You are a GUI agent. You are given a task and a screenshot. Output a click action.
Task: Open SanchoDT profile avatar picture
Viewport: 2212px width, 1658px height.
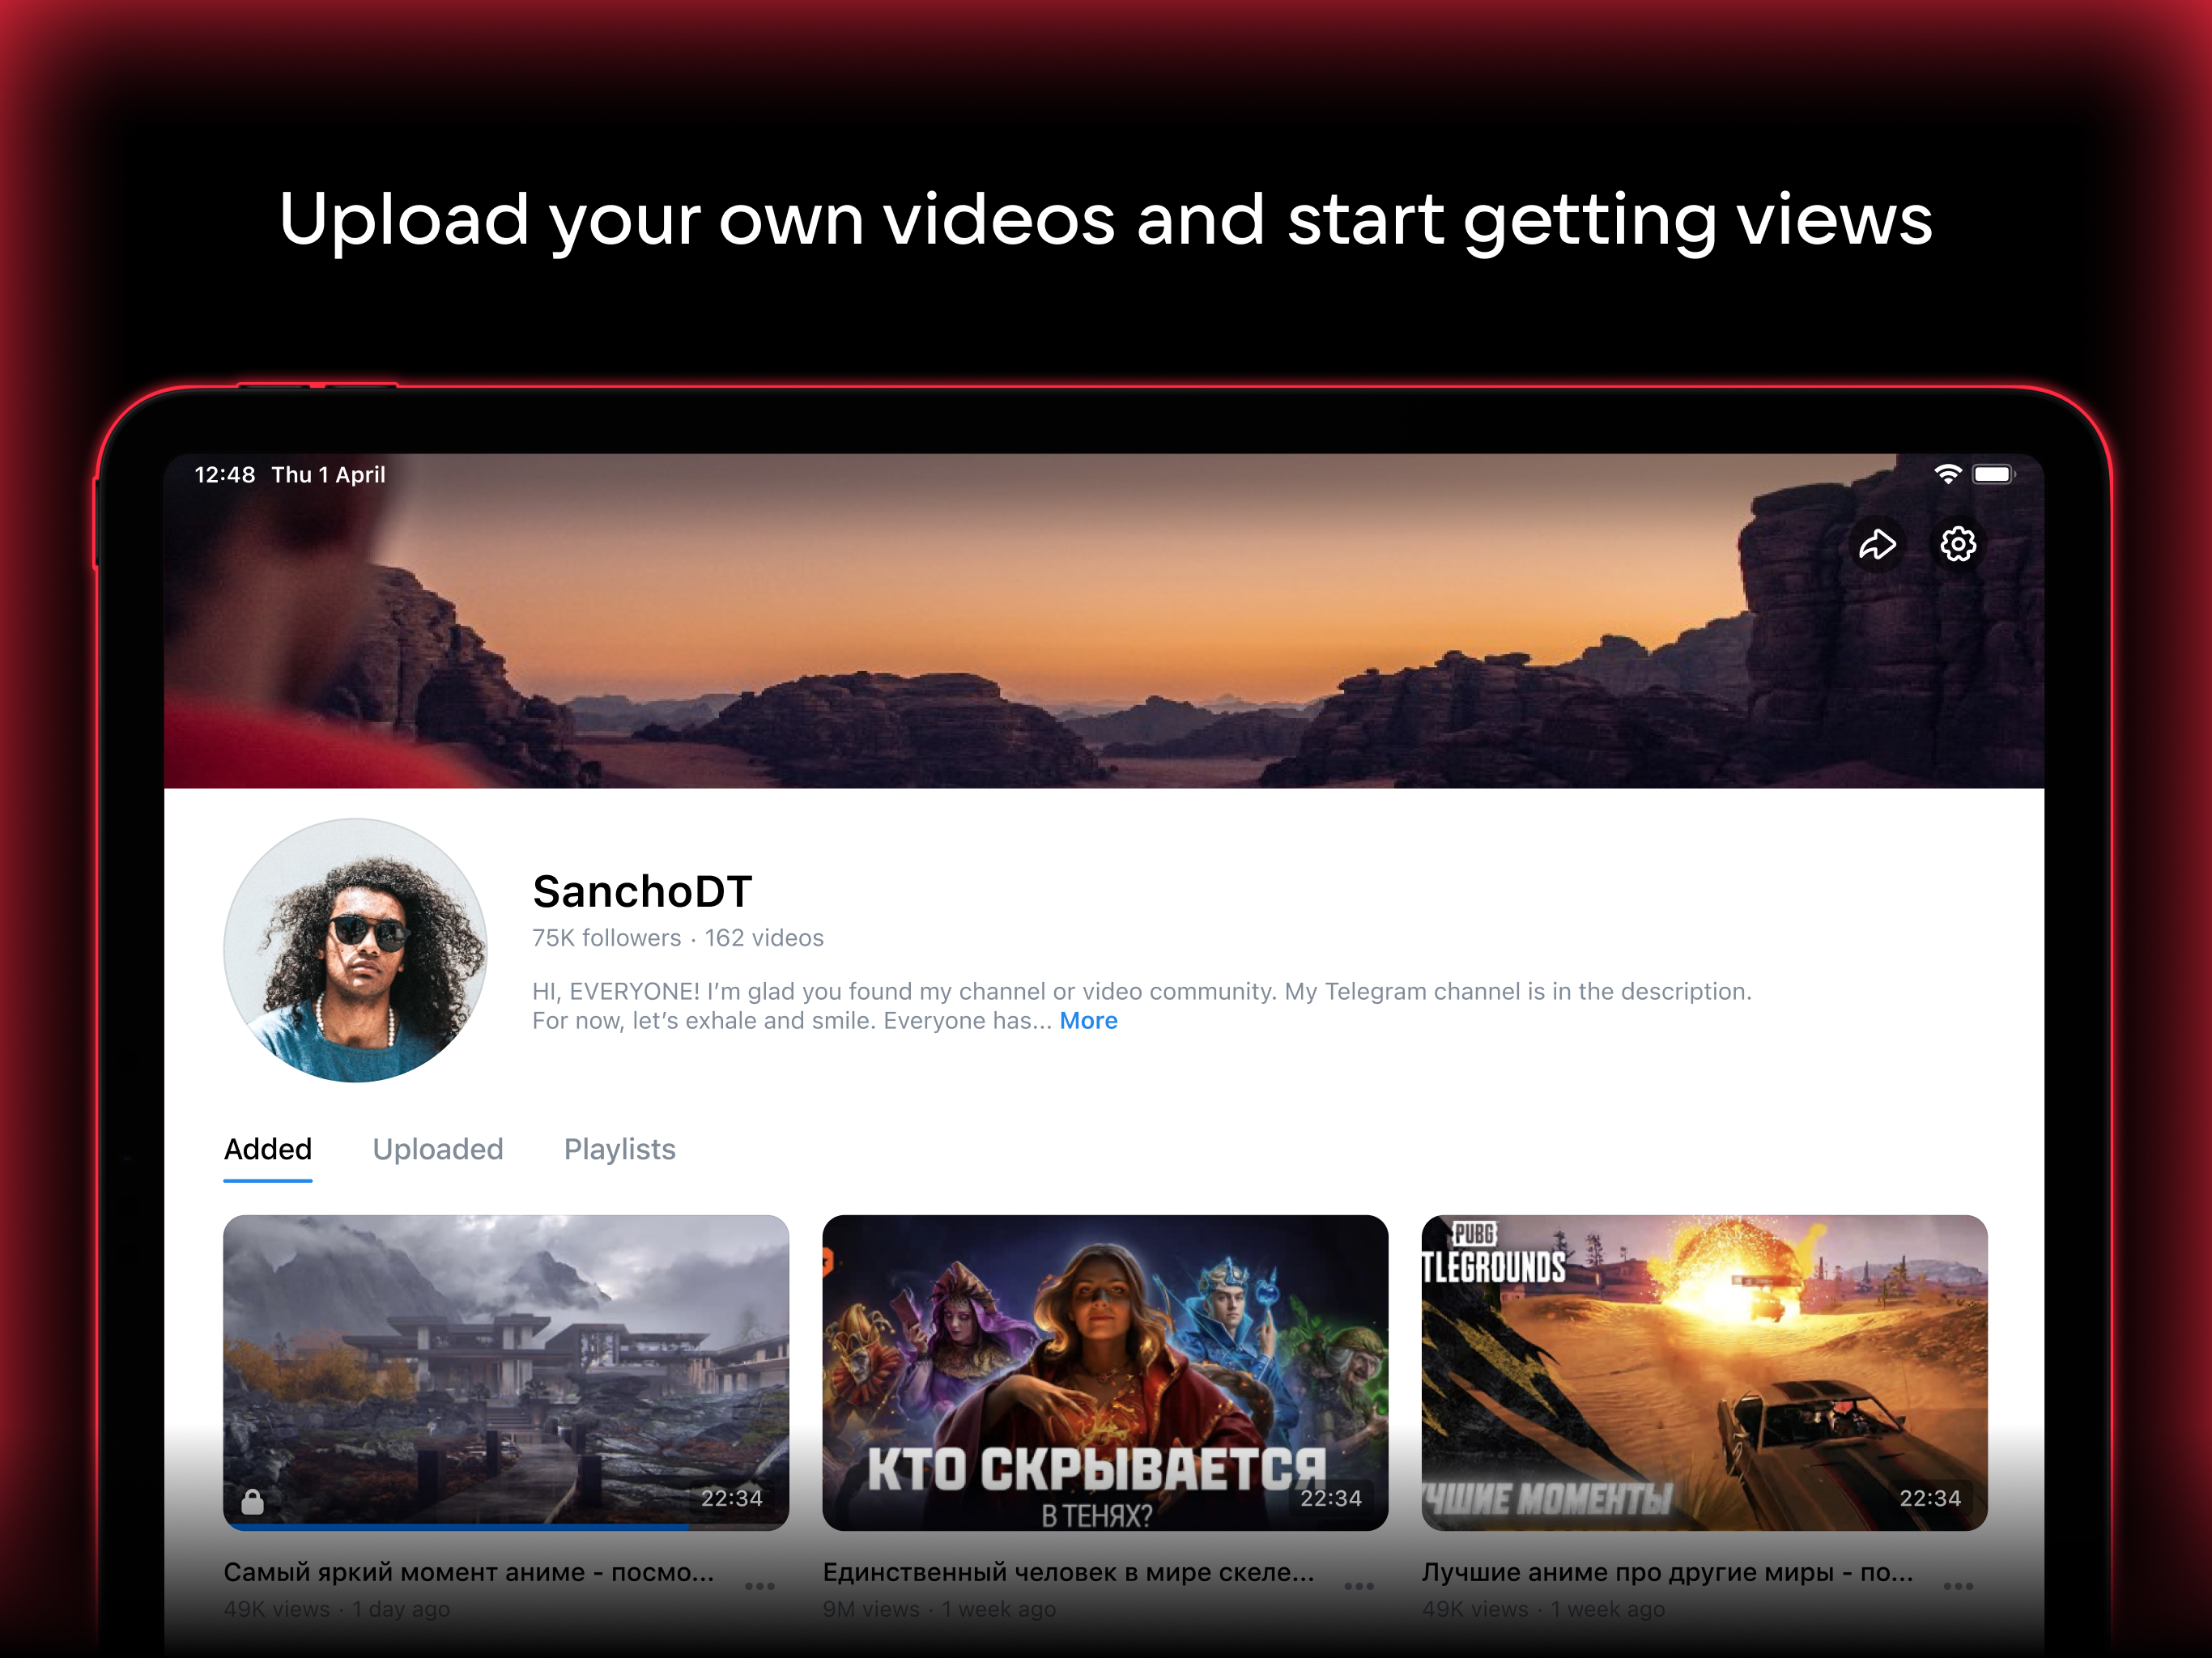[x=355, y=950]
